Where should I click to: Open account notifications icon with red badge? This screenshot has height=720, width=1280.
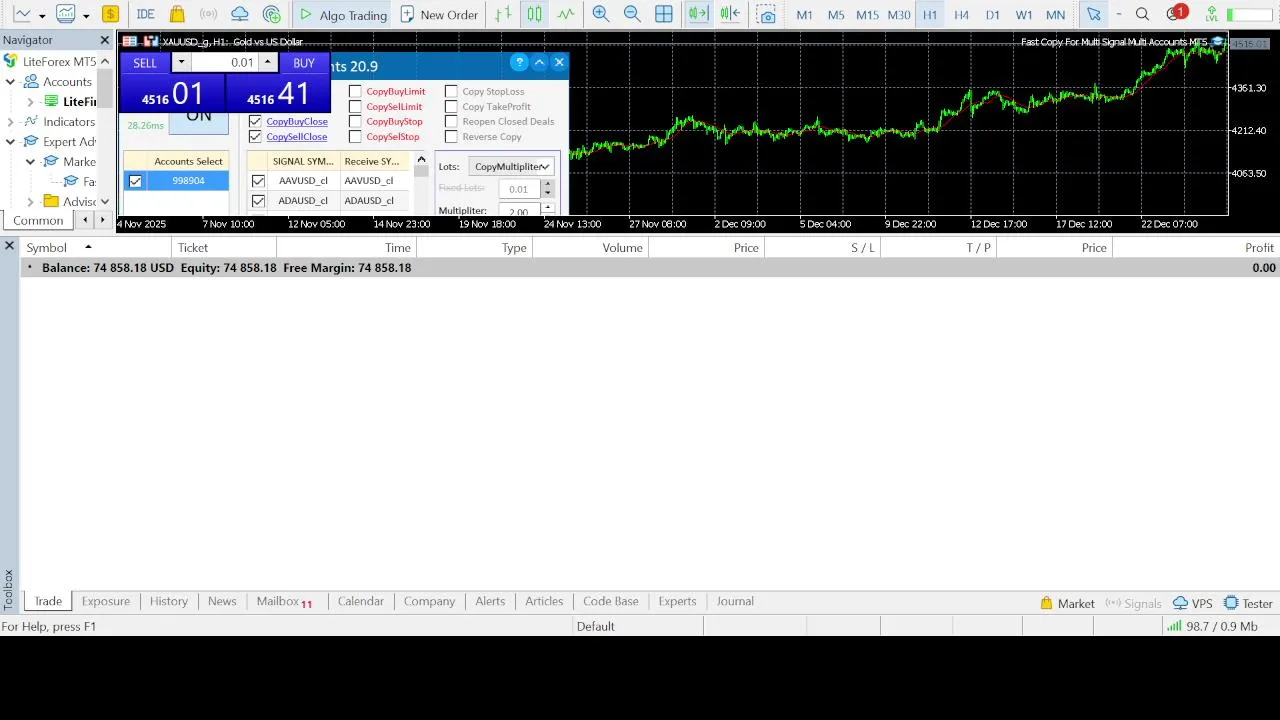click(x=1176, y=14)
